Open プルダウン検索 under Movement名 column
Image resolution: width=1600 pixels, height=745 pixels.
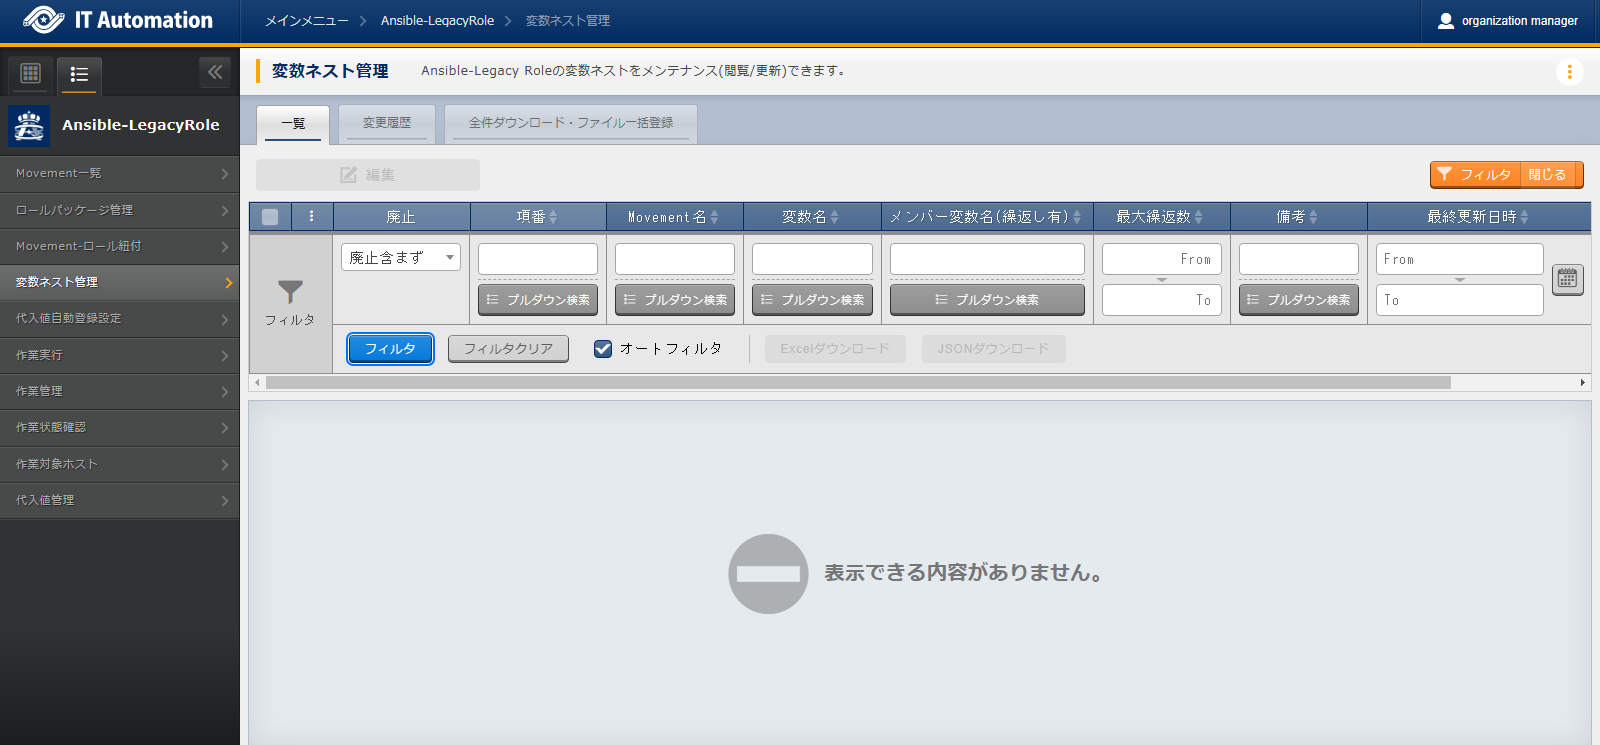tap(675, 300)
